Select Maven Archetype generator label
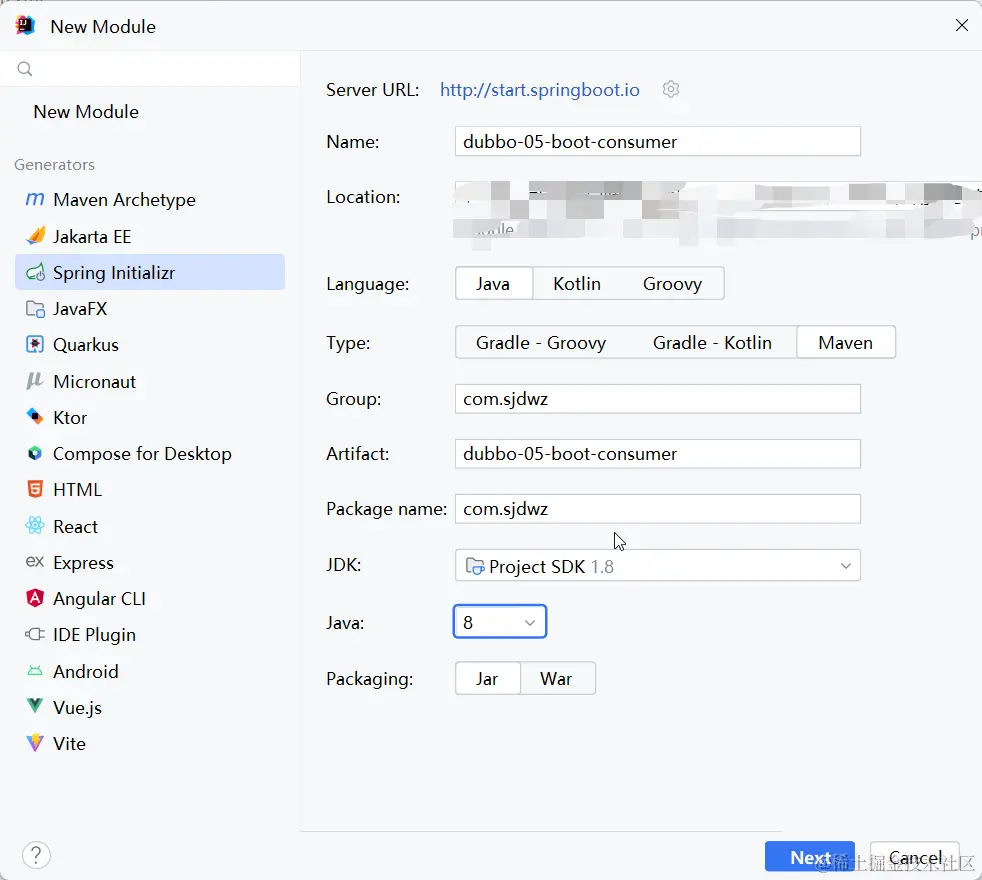 coord(125,200)
